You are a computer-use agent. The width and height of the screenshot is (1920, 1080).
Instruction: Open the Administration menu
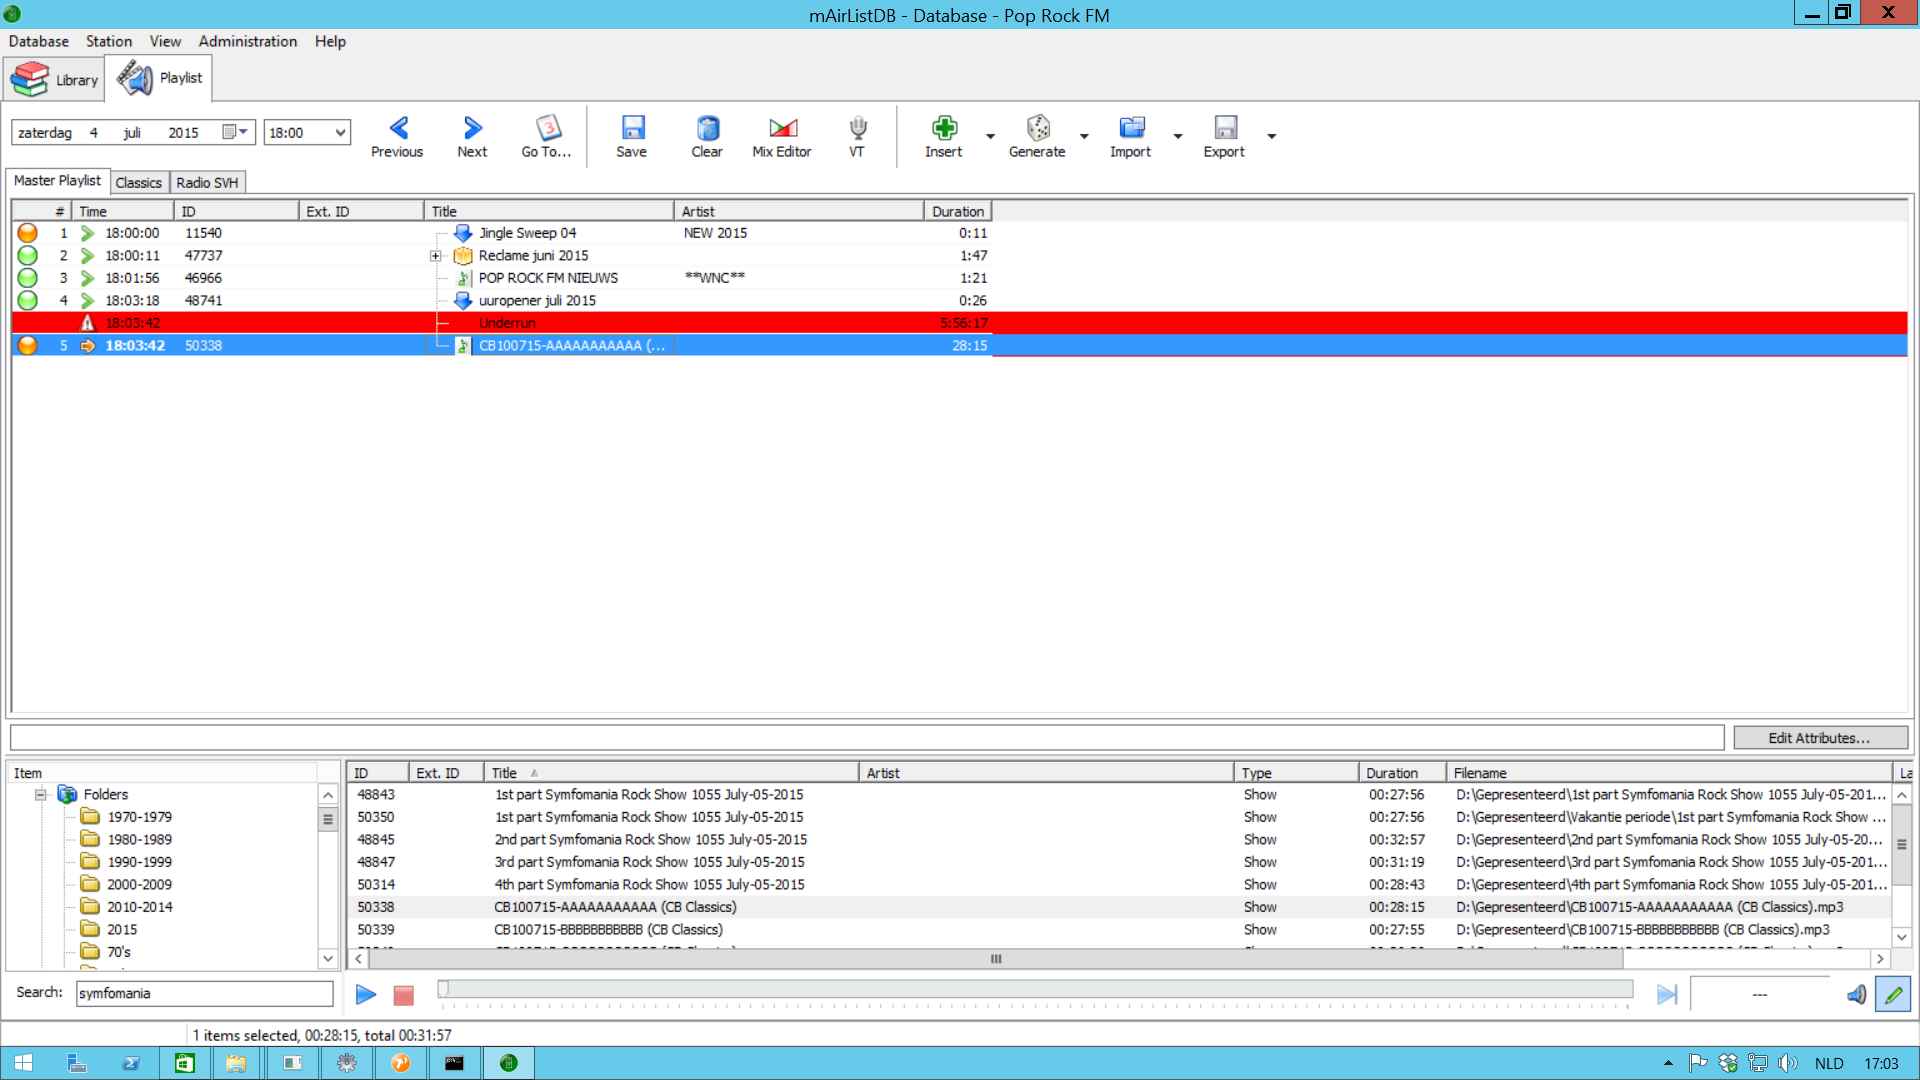[248, 41]
